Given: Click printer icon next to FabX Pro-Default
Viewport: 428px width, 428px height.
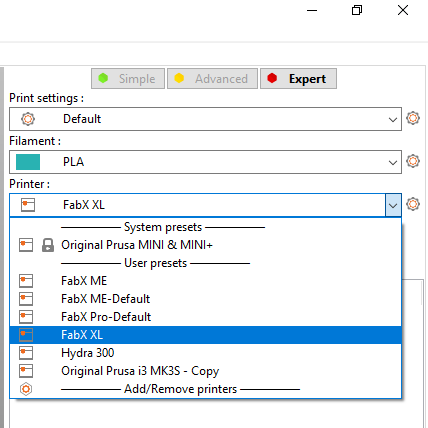Looking at the screenshot, I should (x=26, y=317).
